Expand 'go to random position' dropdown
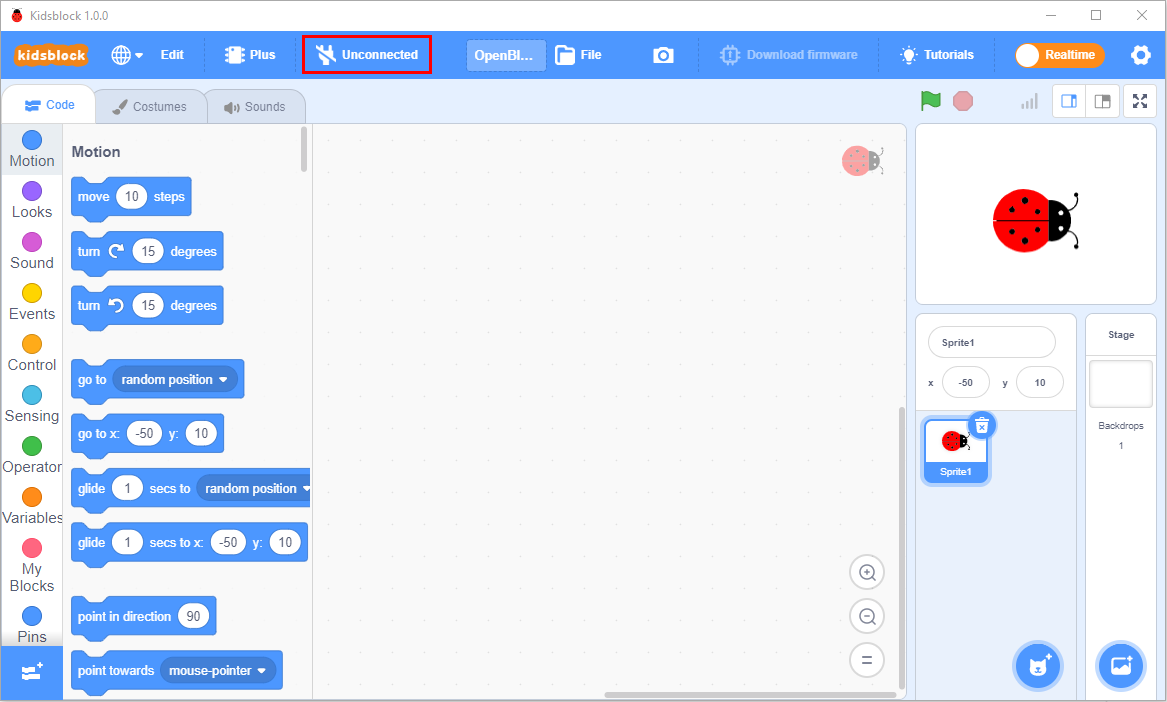Image resolution: width=1167 pixels, height=702 pixels. coord(223,380)
